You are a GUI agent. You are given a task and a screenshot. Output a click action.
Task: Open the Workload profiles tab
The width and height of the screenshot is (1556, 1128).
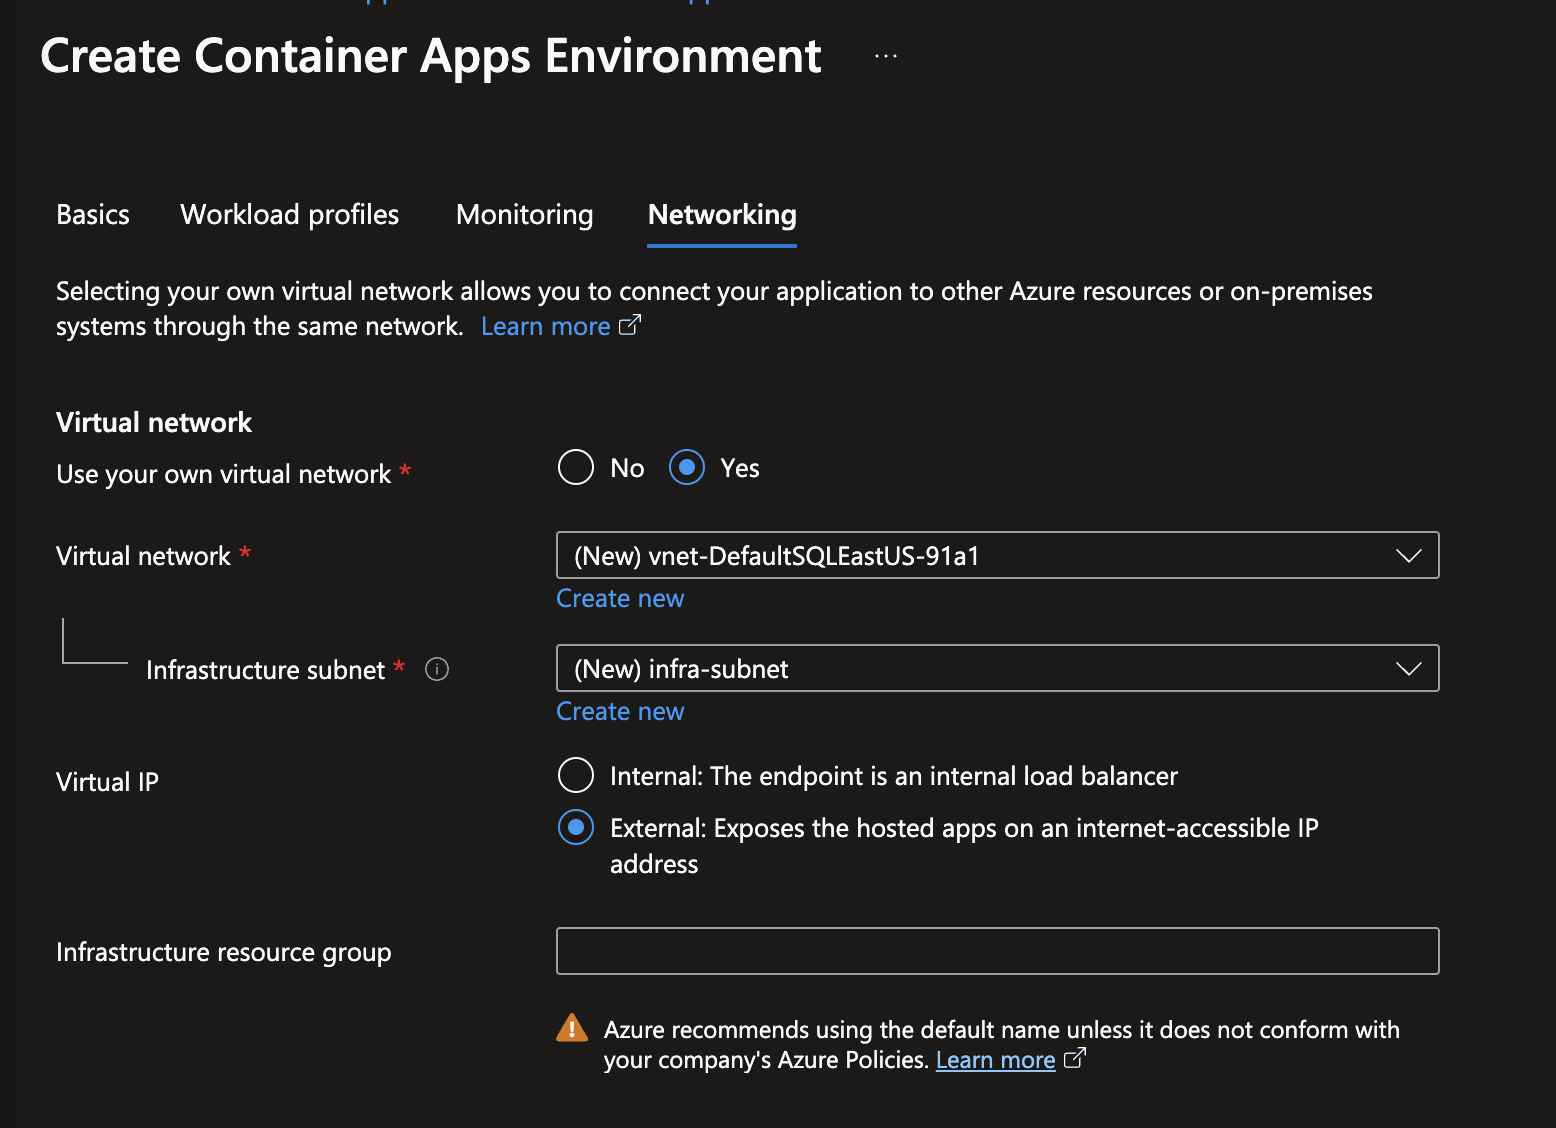[288, 214]
